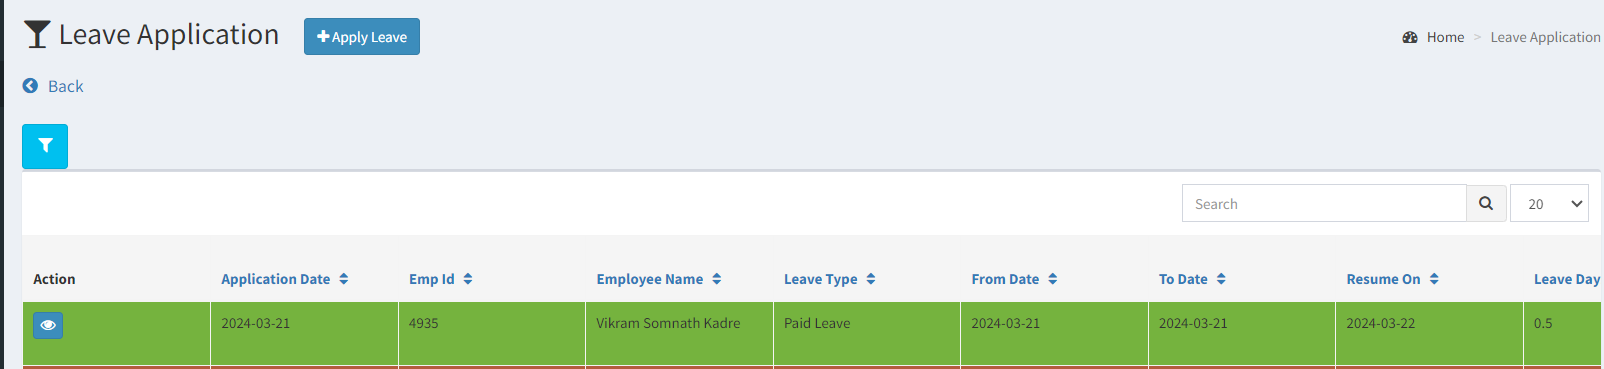Sort by From Date arrows
This screenshot has height=369, width=1604.
point(1053,279)
